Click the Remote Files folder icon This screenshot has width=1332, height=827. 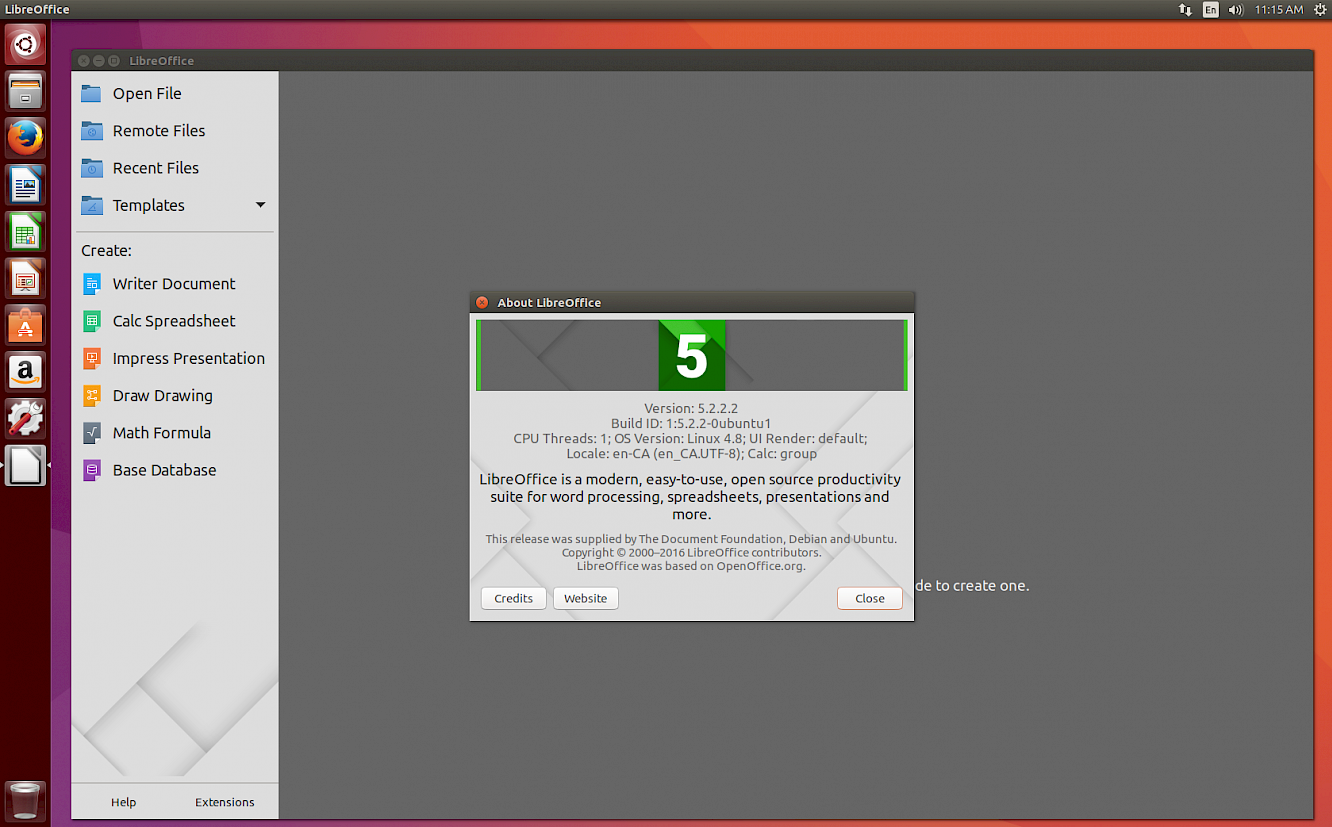[x=92, y=130]
